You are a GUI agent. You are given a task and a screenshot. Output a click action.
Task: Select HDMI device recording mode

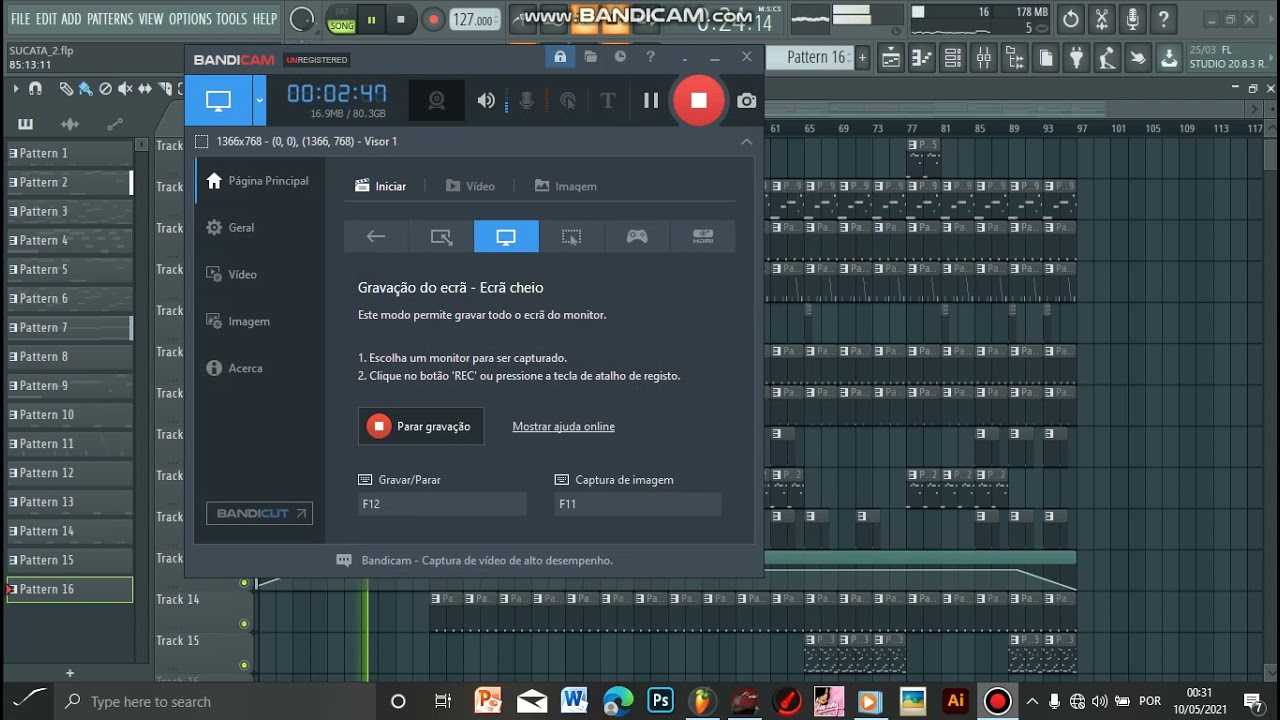click(703, 236)
